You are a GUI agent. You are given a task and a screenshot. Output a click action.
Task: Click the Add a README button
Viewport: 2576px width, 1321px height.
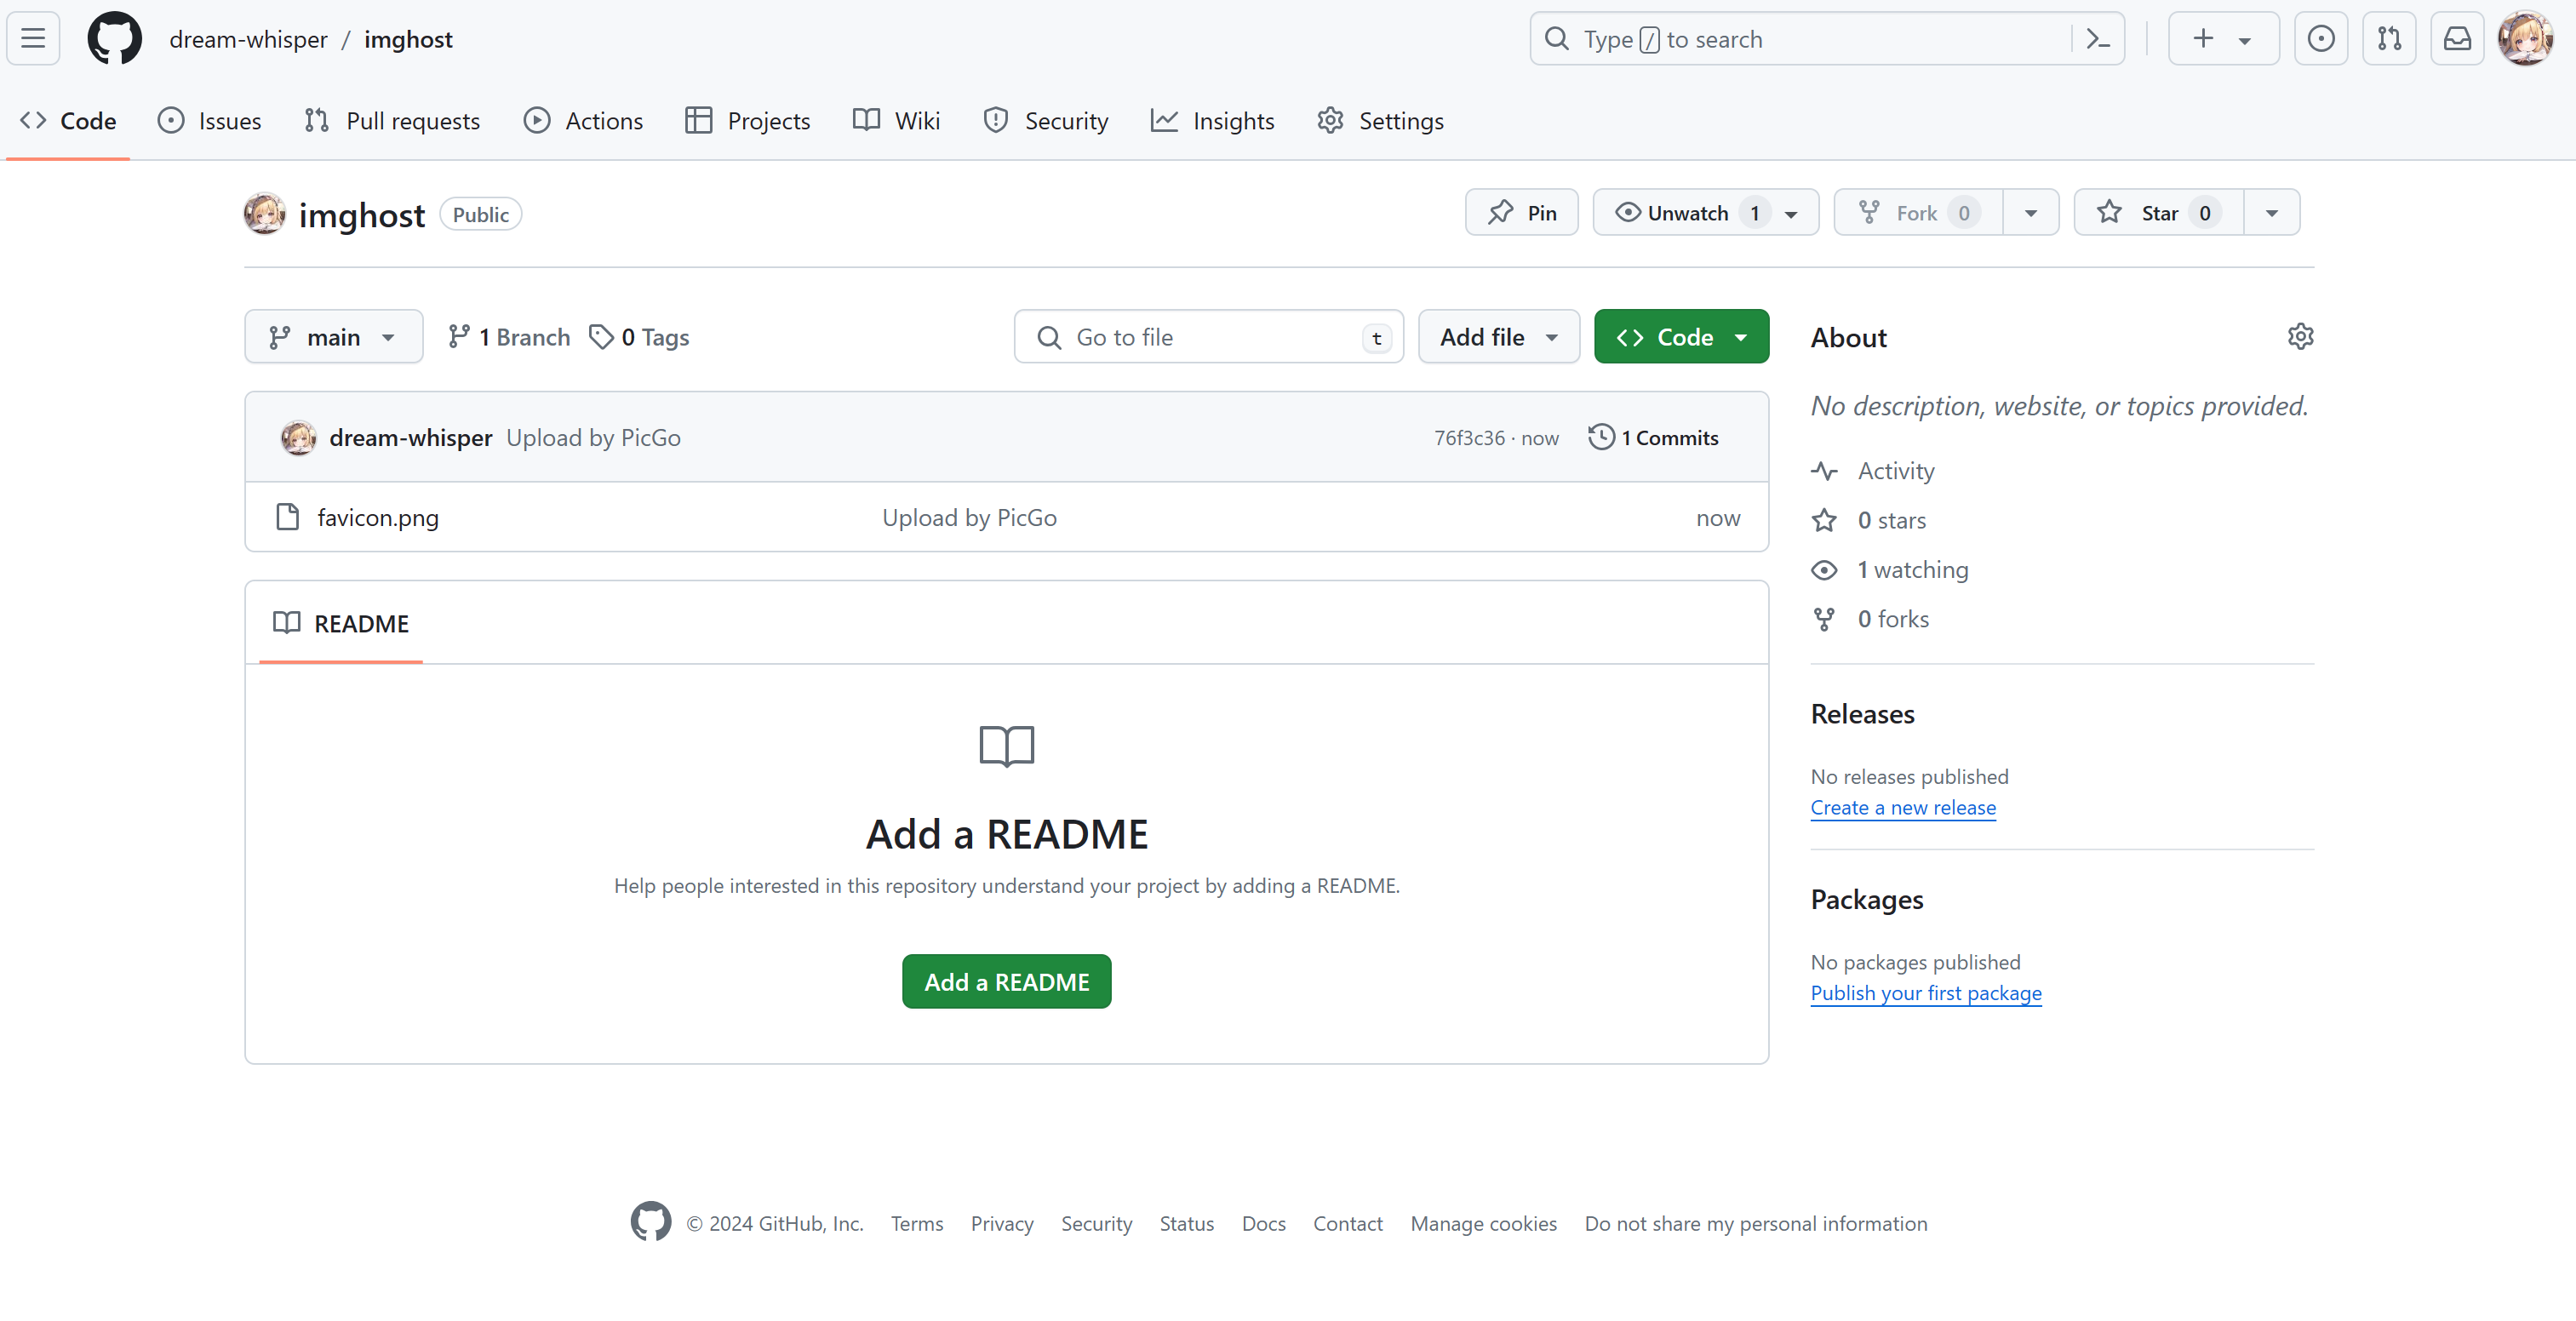pyautogui.click(x=1006, y=982)
